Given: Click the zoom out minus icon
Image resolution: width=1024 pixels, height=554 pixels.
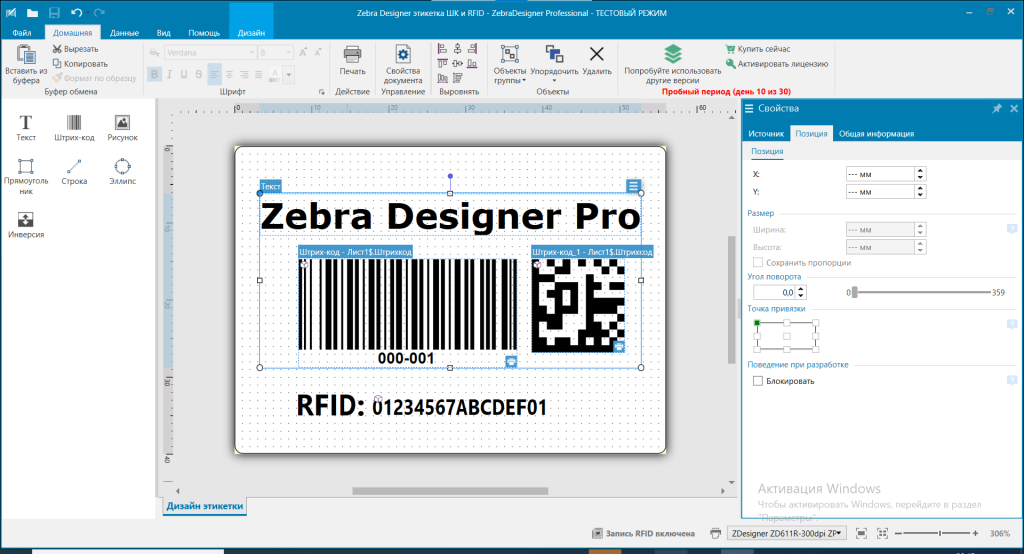Looking at the screenshot, I should [898, 533].
